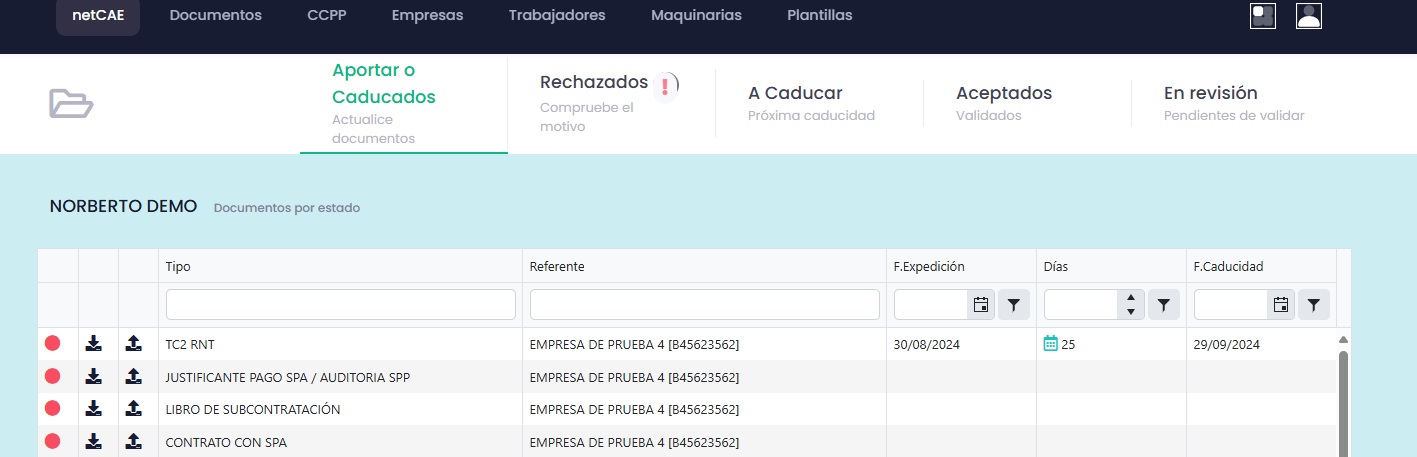Download the CONTRATO CON SPA document
Screen dimensions: 1417x457
93,441
